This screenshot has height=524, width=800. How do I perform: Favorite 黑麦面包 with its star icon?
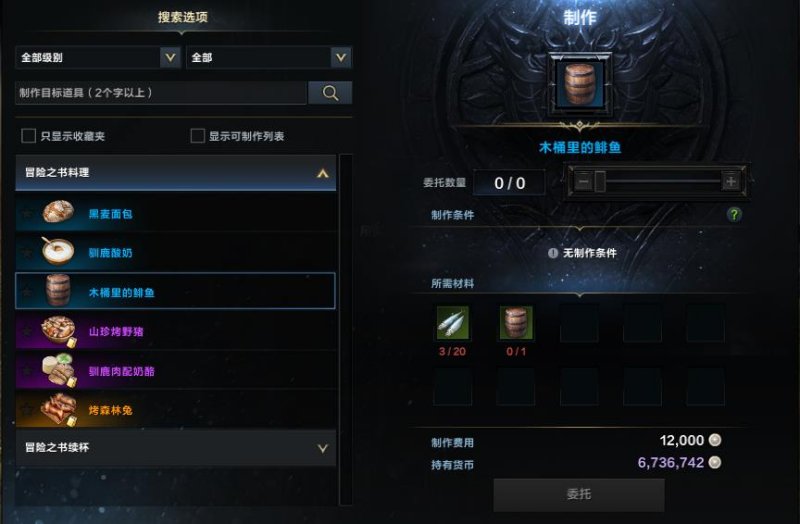[27, 213]
